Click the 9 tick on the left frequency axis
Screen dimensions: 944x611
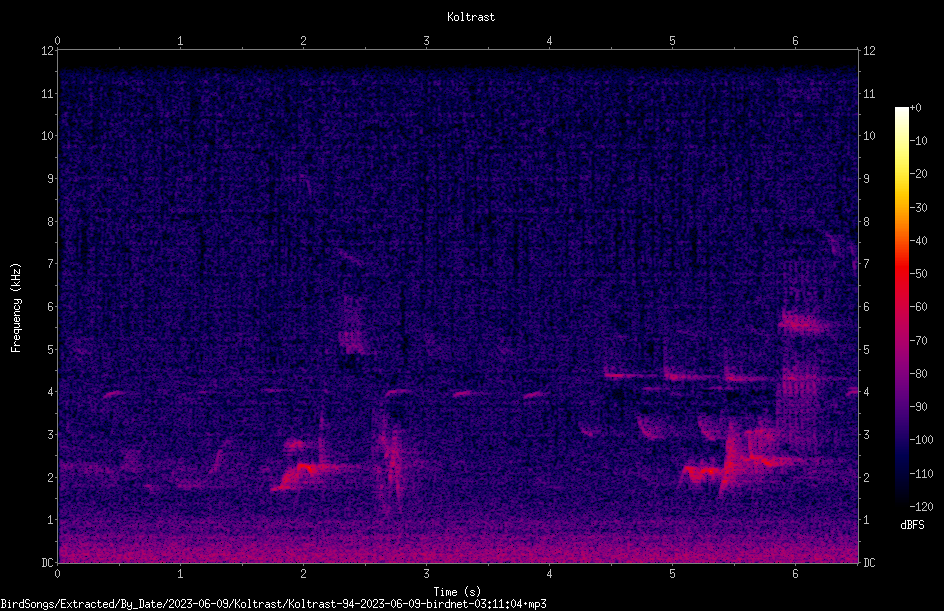(51, 179)
